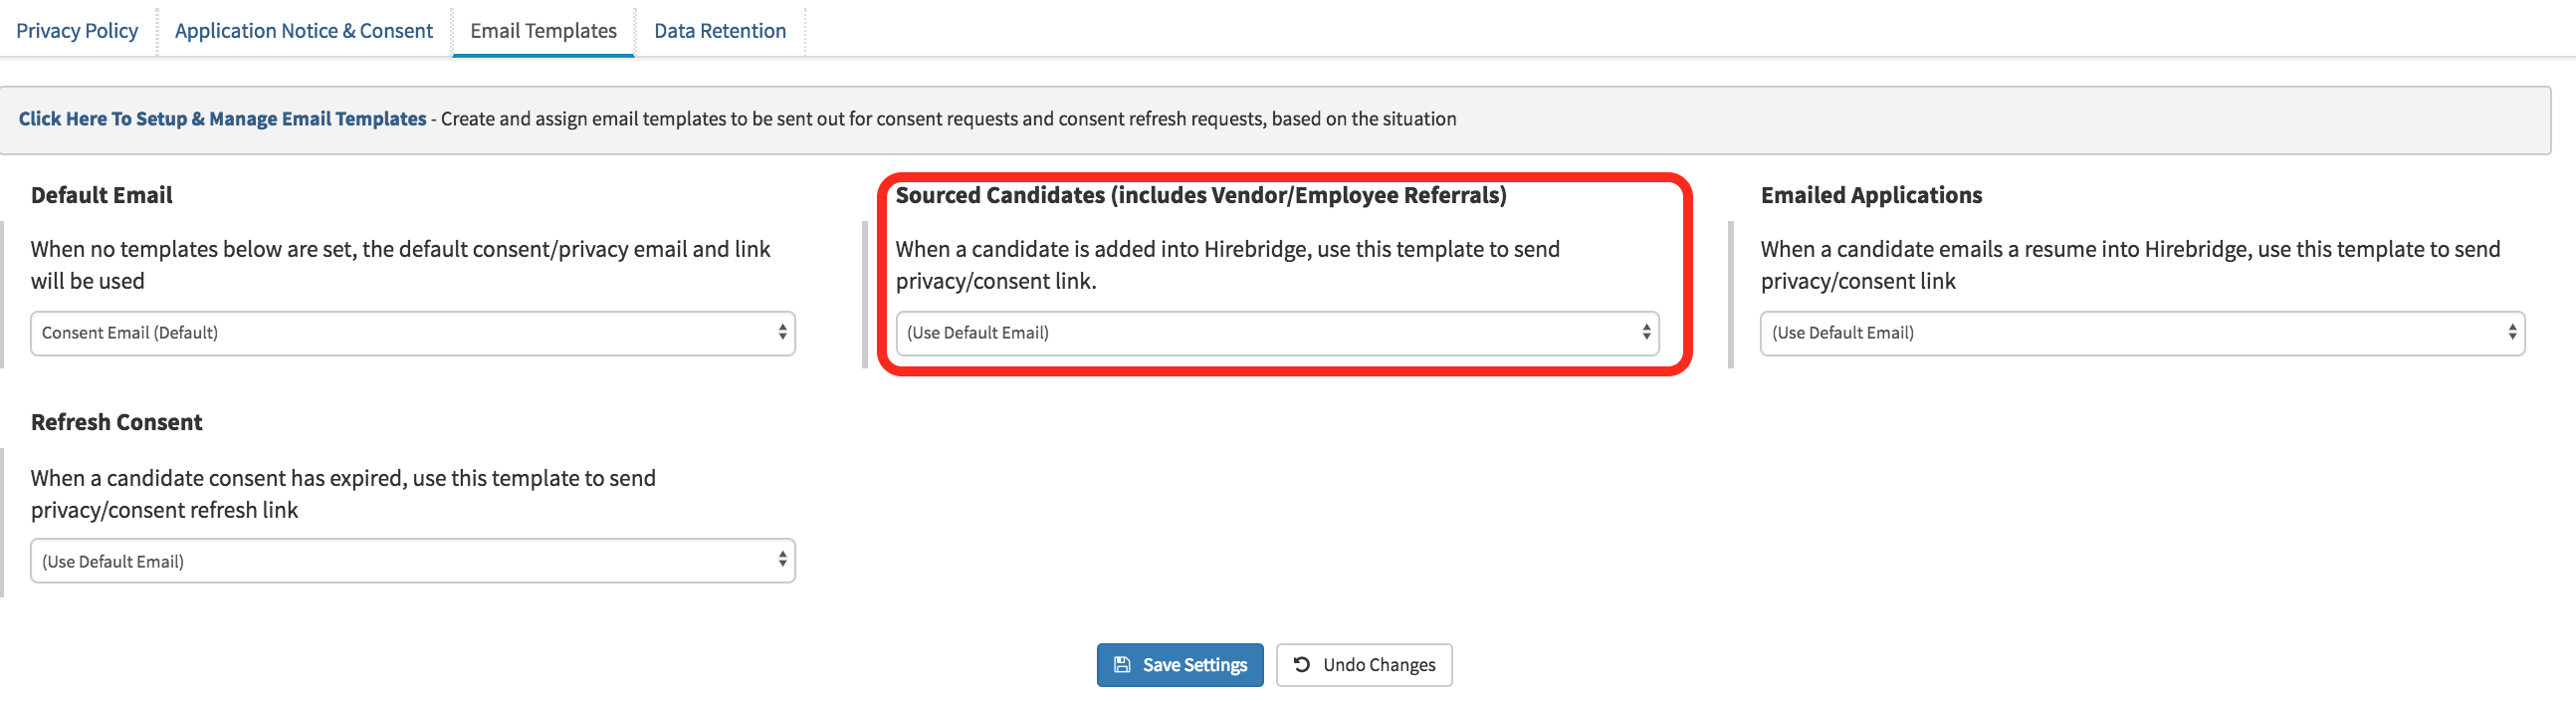This screenshot has height=701, width=2576.
Task: Select the Email Templates tab
Action: pos(542,30)
